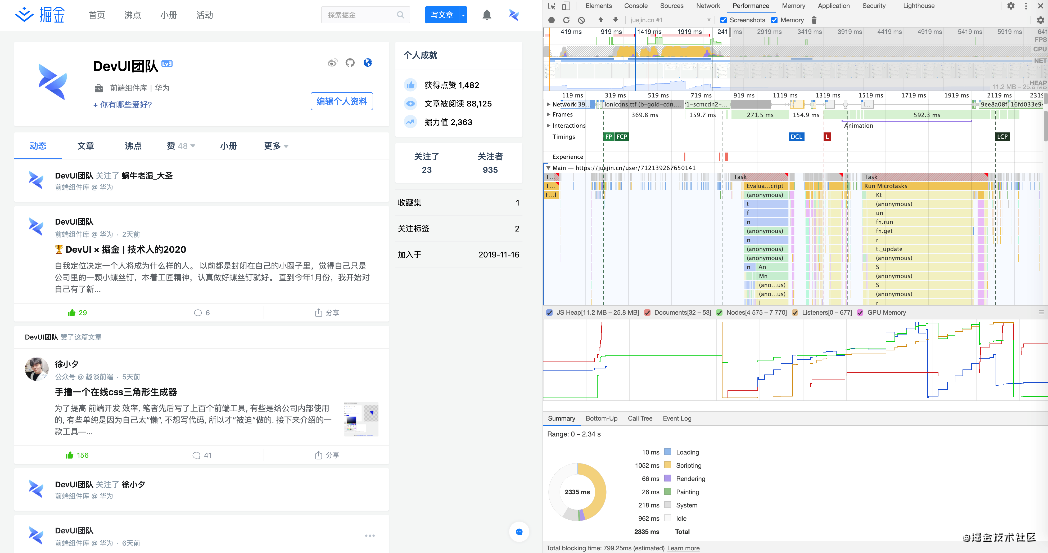1048x553 pixels.
Task: Like the css triangle generator article
Action: pos(77,455)
